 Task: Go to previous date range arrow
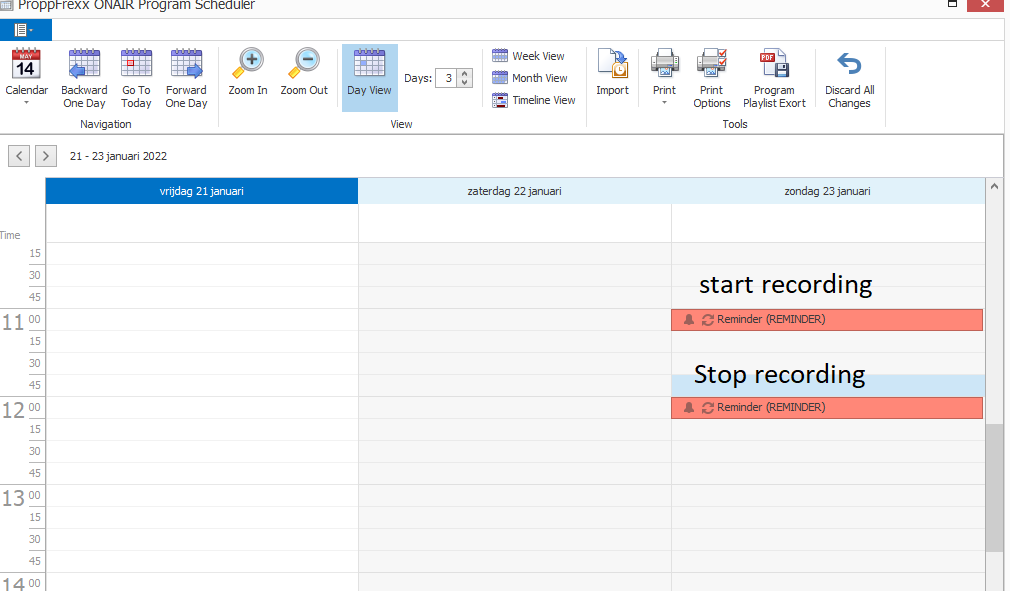[19, 156]
